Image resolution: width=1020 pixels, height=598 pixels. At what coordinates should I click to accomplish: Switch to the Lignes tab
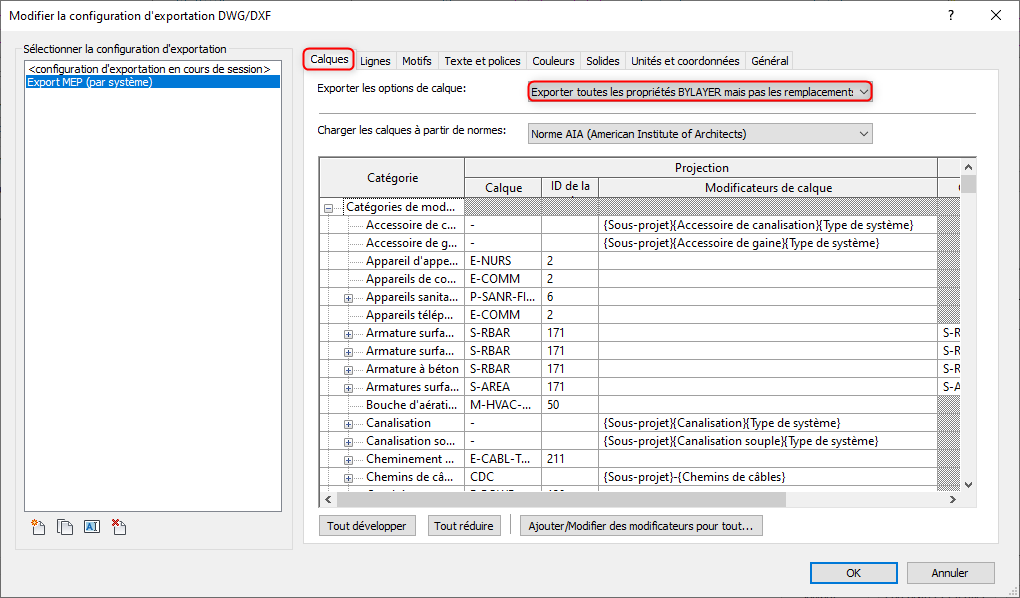pos(375,61)
